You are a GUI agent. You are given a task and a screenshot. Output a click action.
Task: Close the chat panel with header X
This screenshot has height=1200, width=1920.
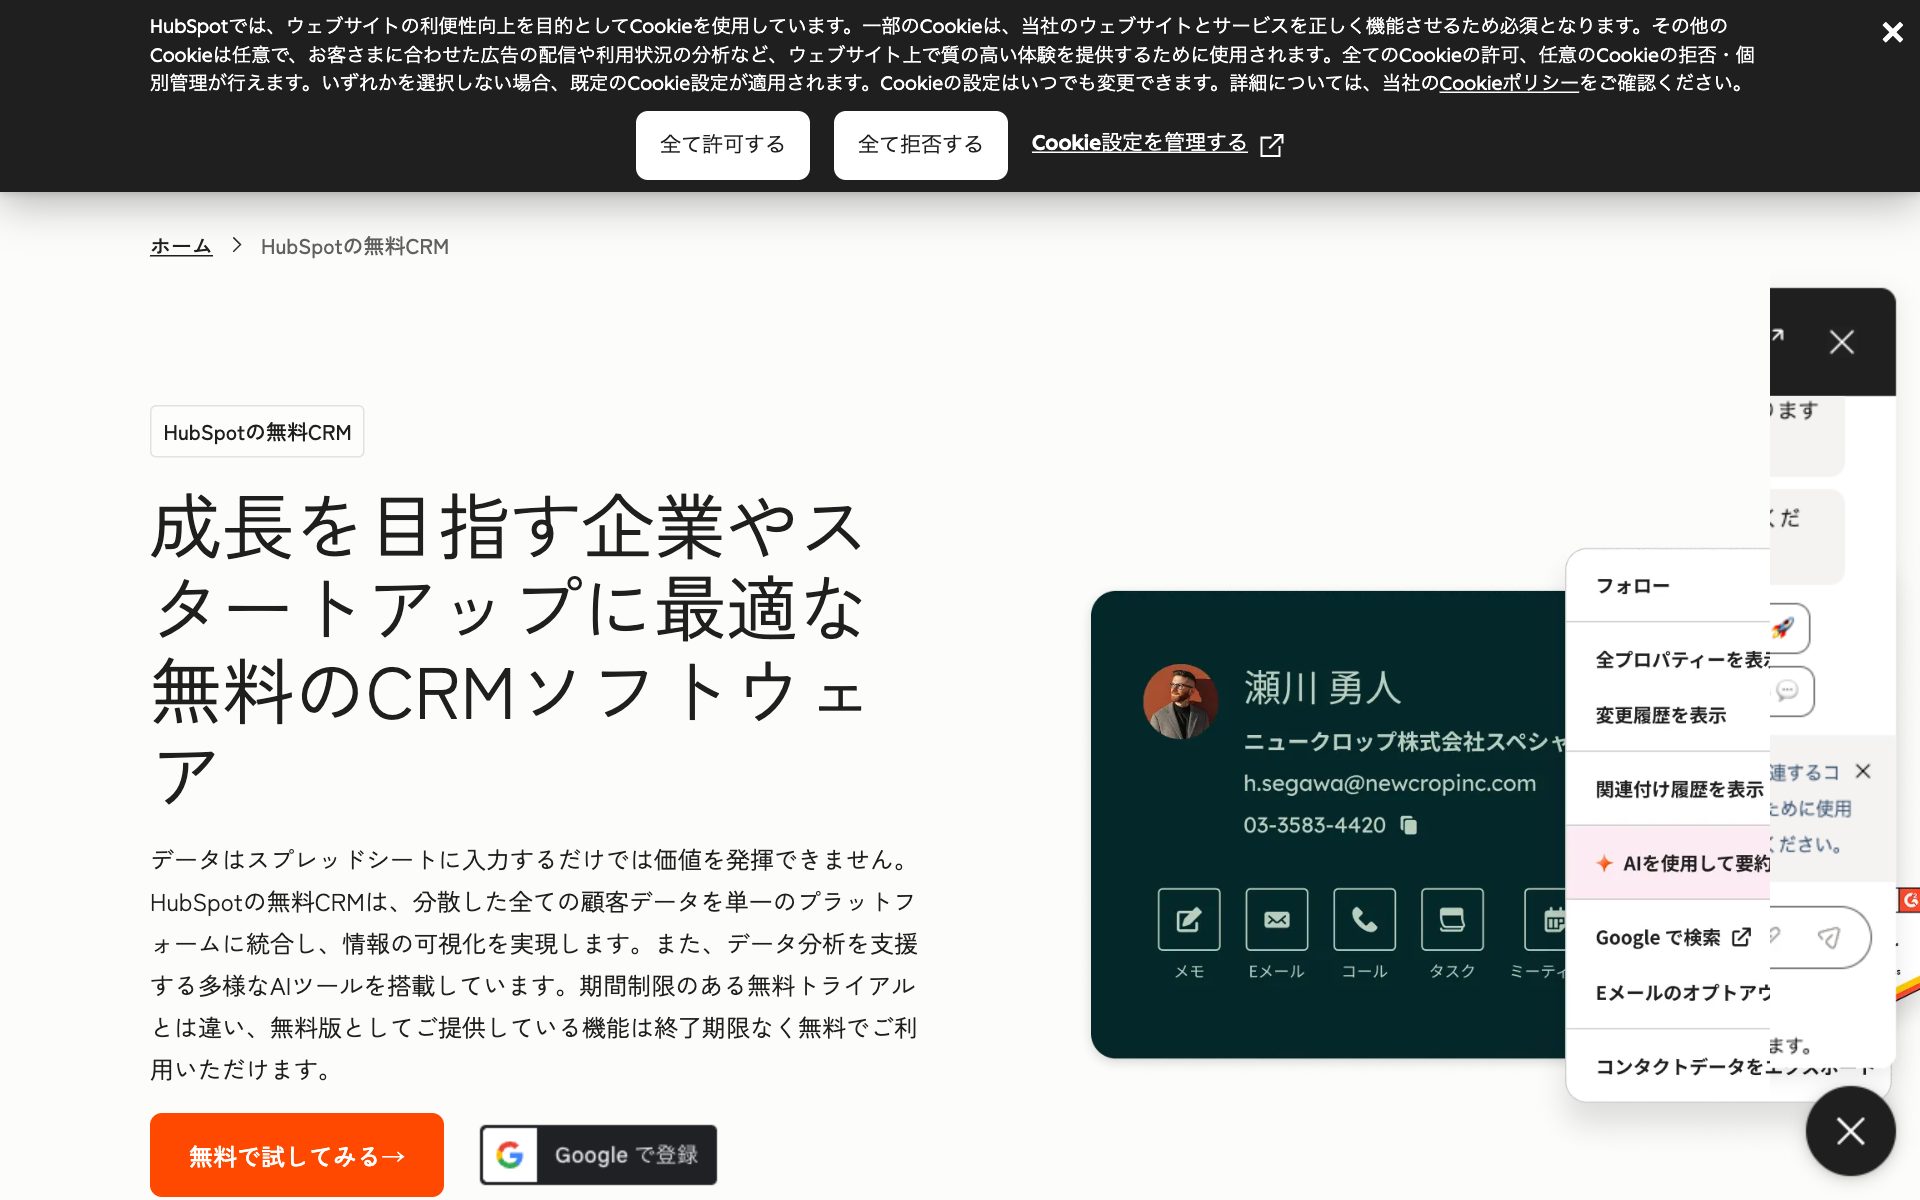pyautogui.click(x=1841, y=342)
